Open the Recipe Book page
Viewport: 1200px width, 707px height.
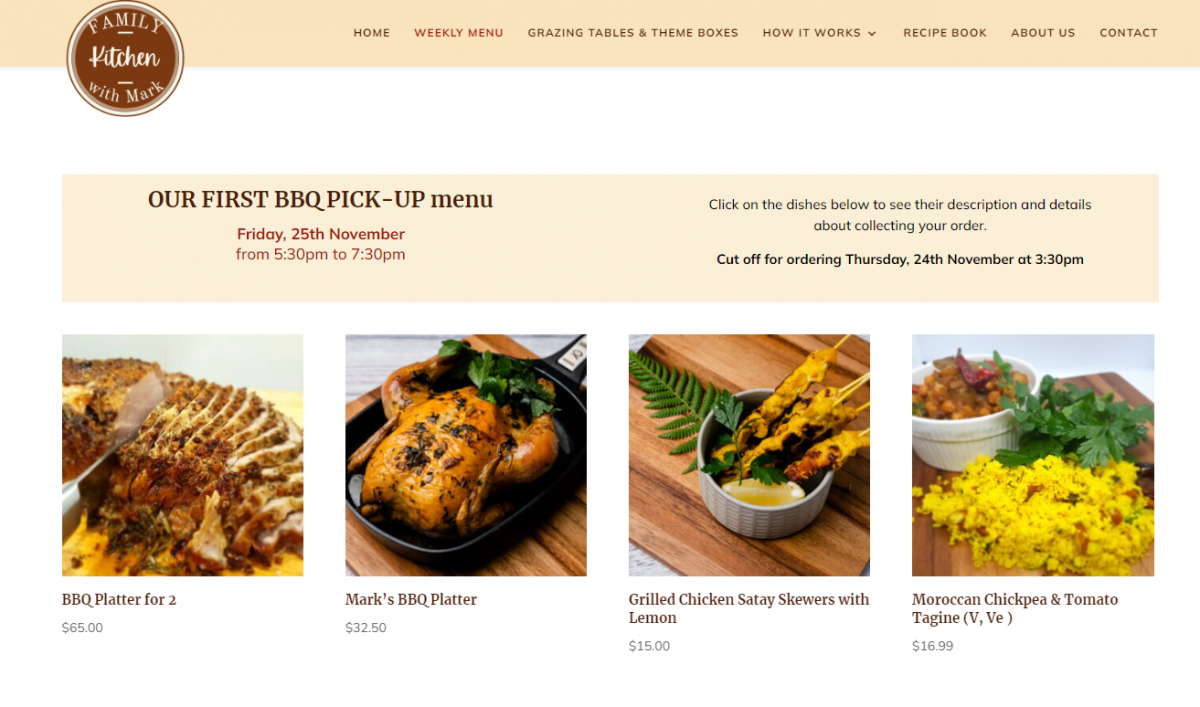tap(945, 33)
